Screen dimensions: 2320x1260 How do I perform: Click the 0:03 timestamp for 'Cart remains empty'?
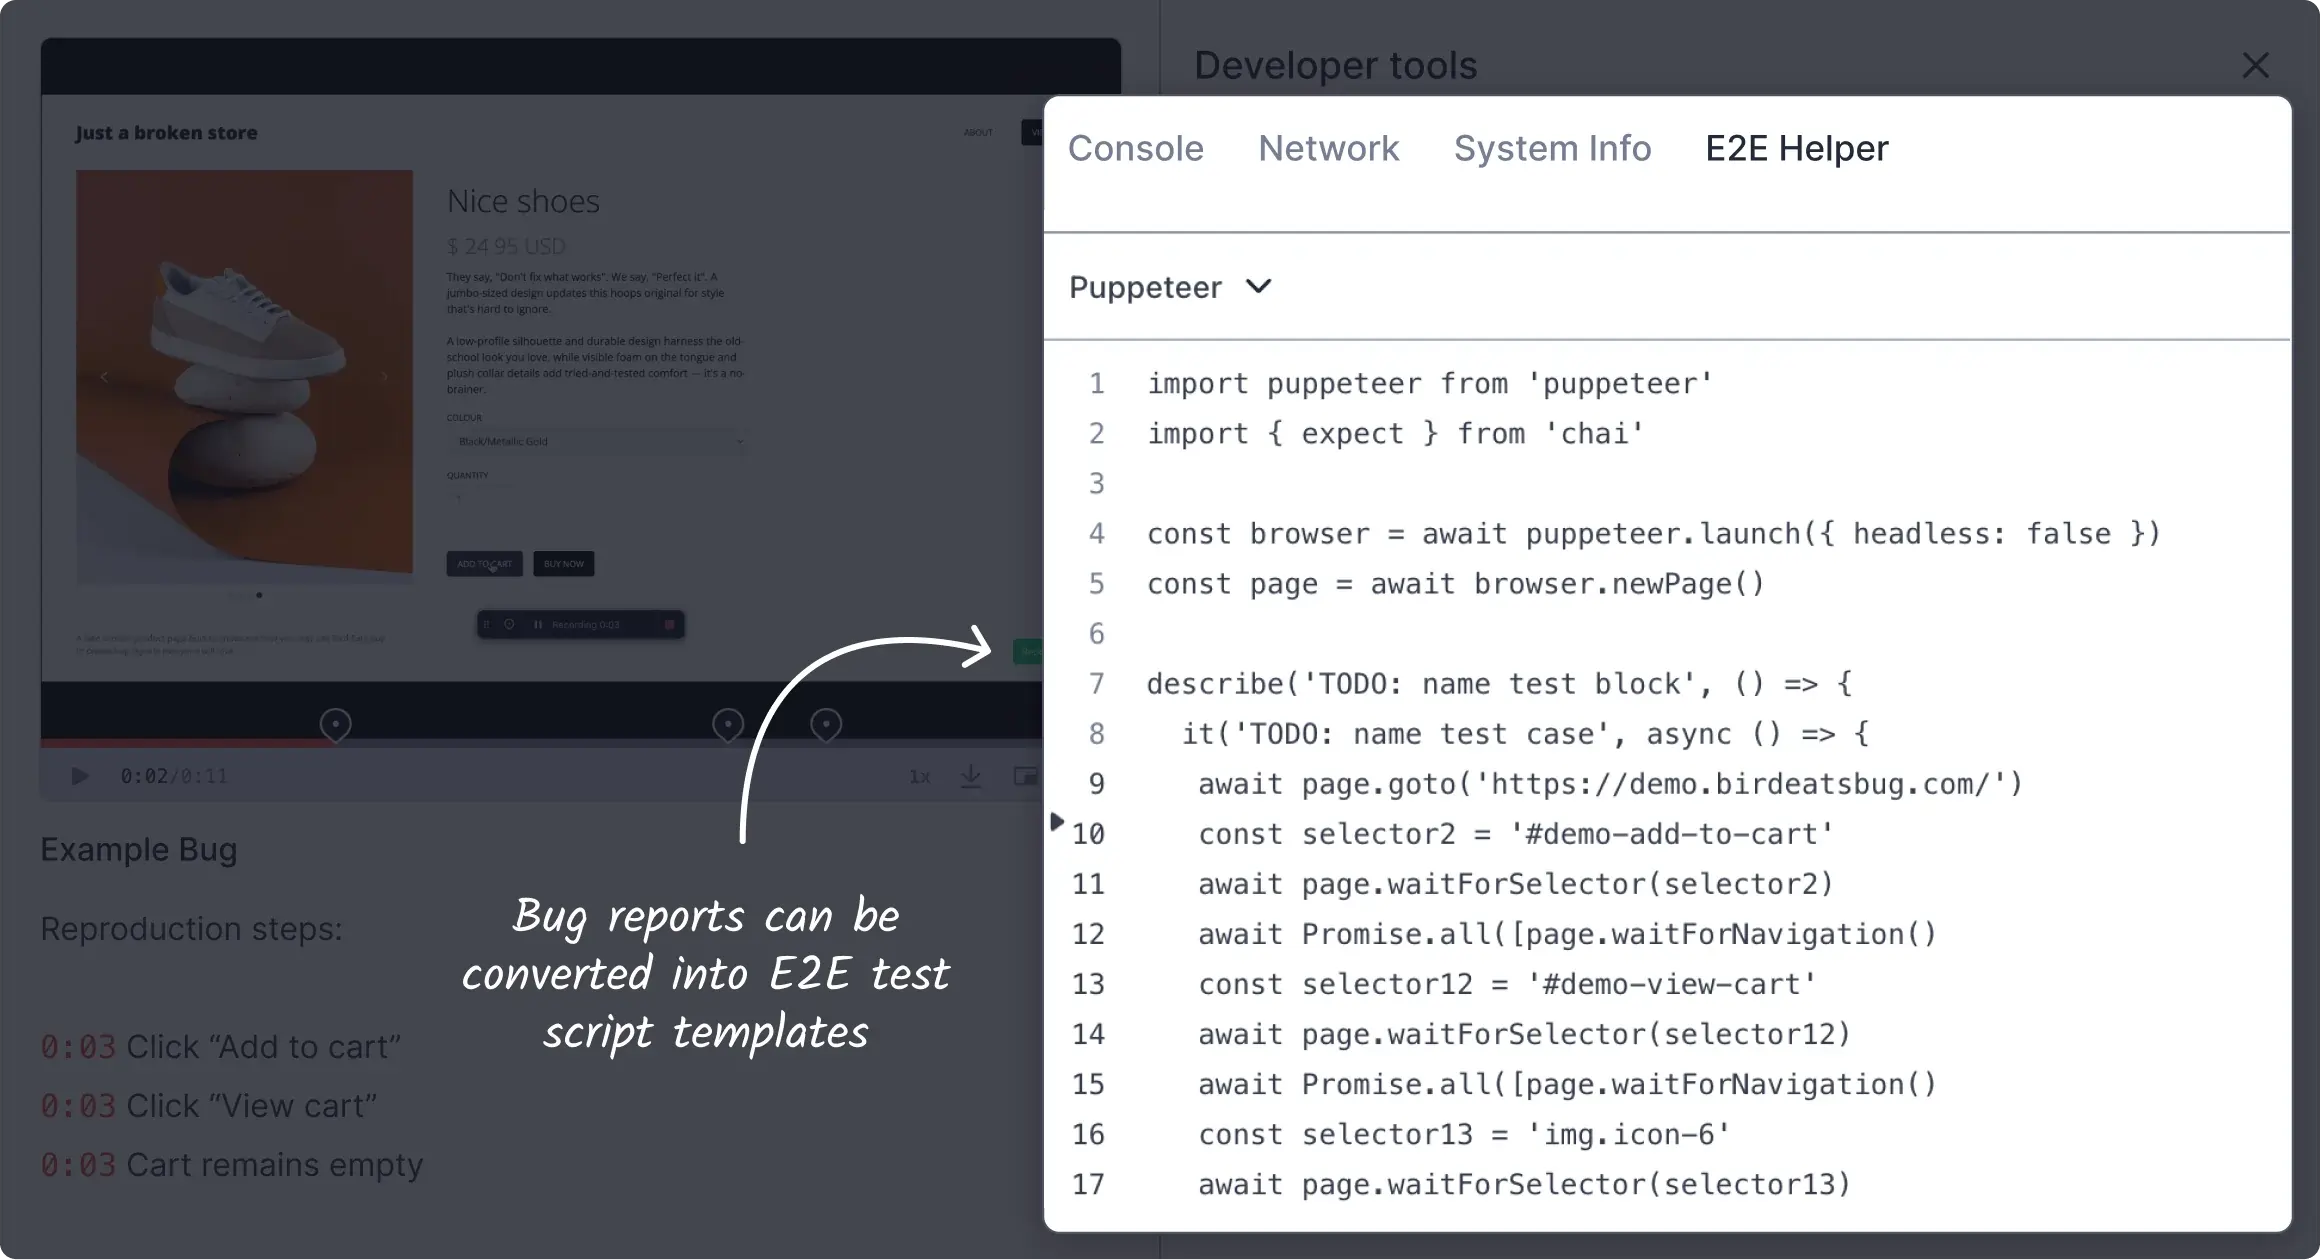[78, 1165]
